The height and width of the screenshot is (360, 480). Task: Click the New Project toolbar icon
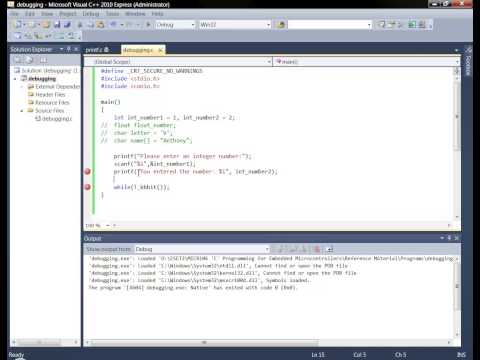(17, 24)
